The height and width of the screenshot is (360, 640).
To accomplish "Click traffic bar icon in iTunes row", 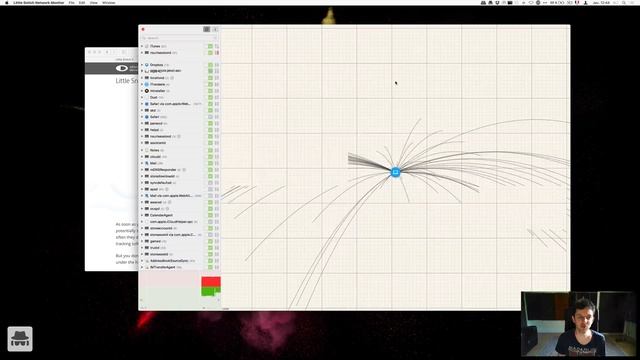I will (217, 46).
